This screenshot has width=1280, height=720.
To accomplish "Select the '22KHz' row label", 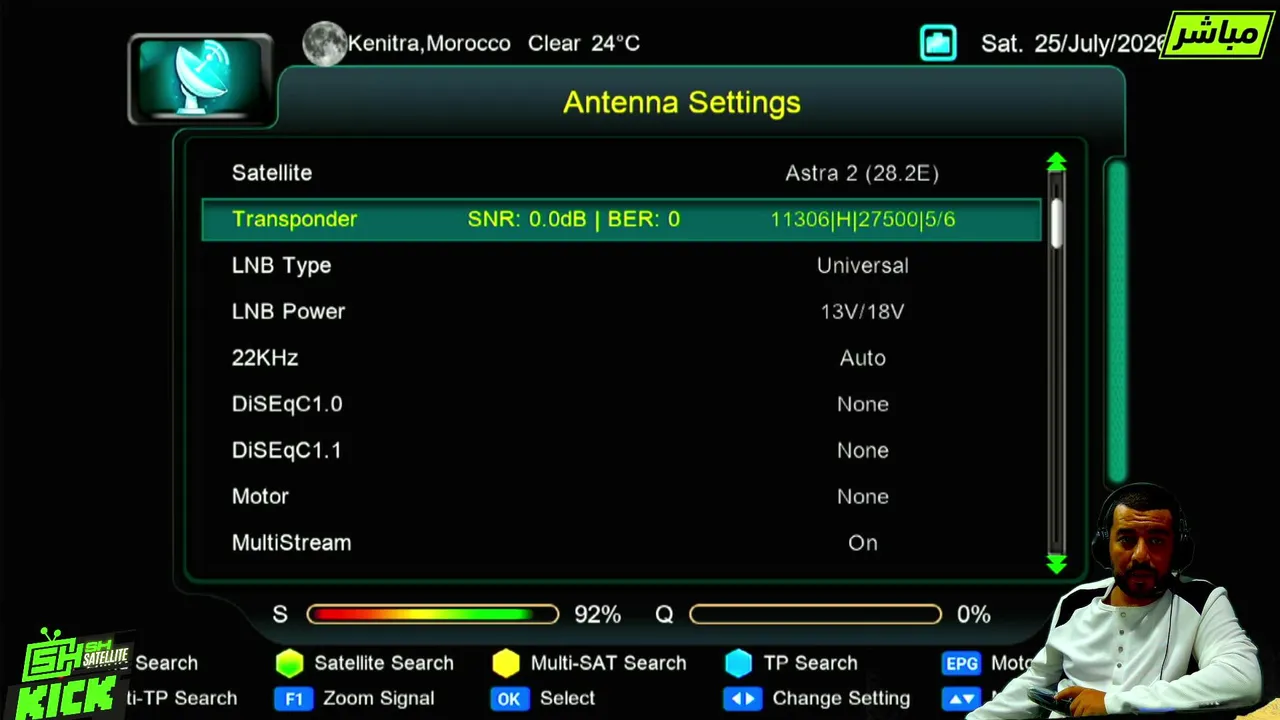I will tap(265, 358).
